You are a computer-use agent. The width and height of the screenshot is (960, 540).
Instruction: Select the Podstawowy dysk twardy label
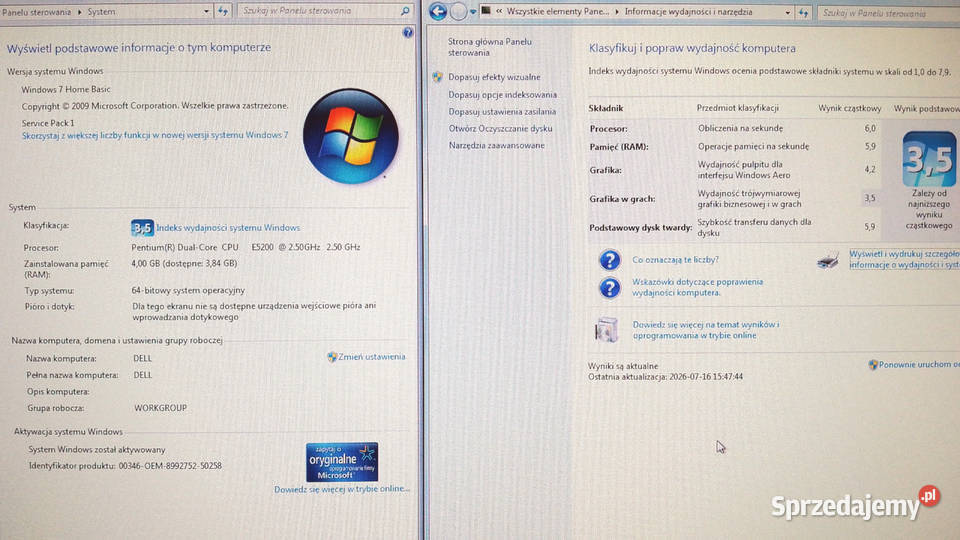640,228
